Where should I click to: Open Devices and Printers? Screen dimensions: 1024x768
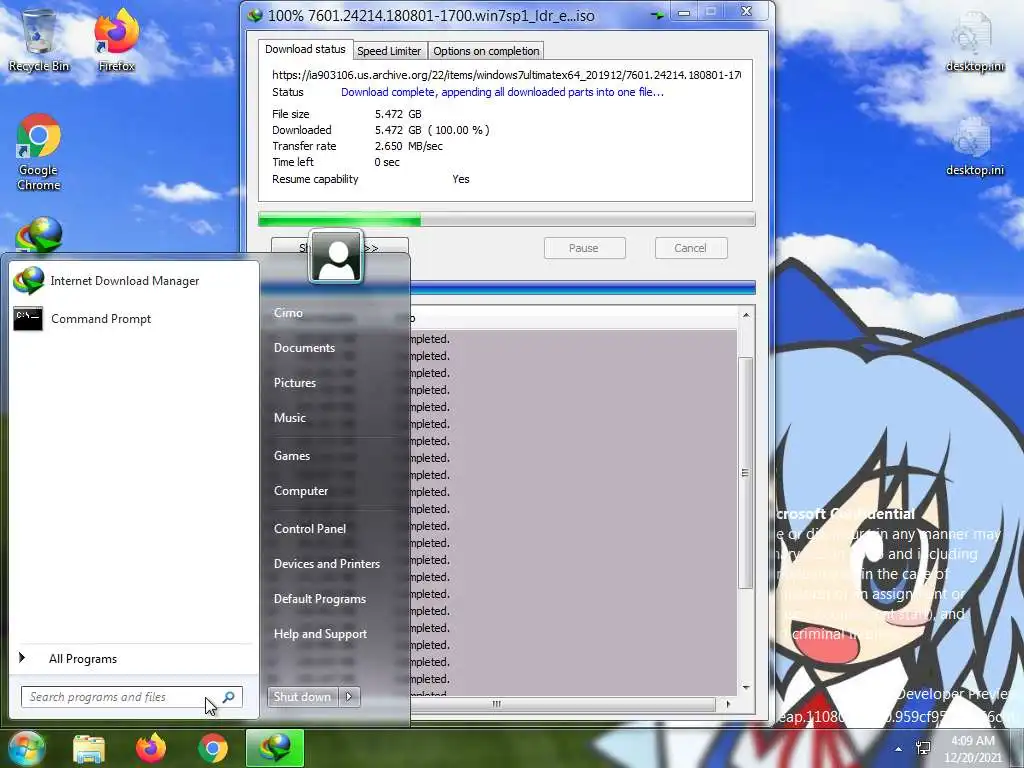(327, 564)
